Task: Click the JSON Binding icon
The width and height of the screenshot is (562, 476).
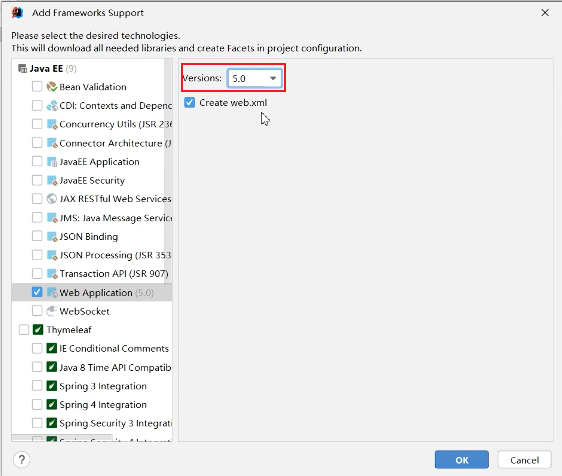Action: click(x=52, y=236)
